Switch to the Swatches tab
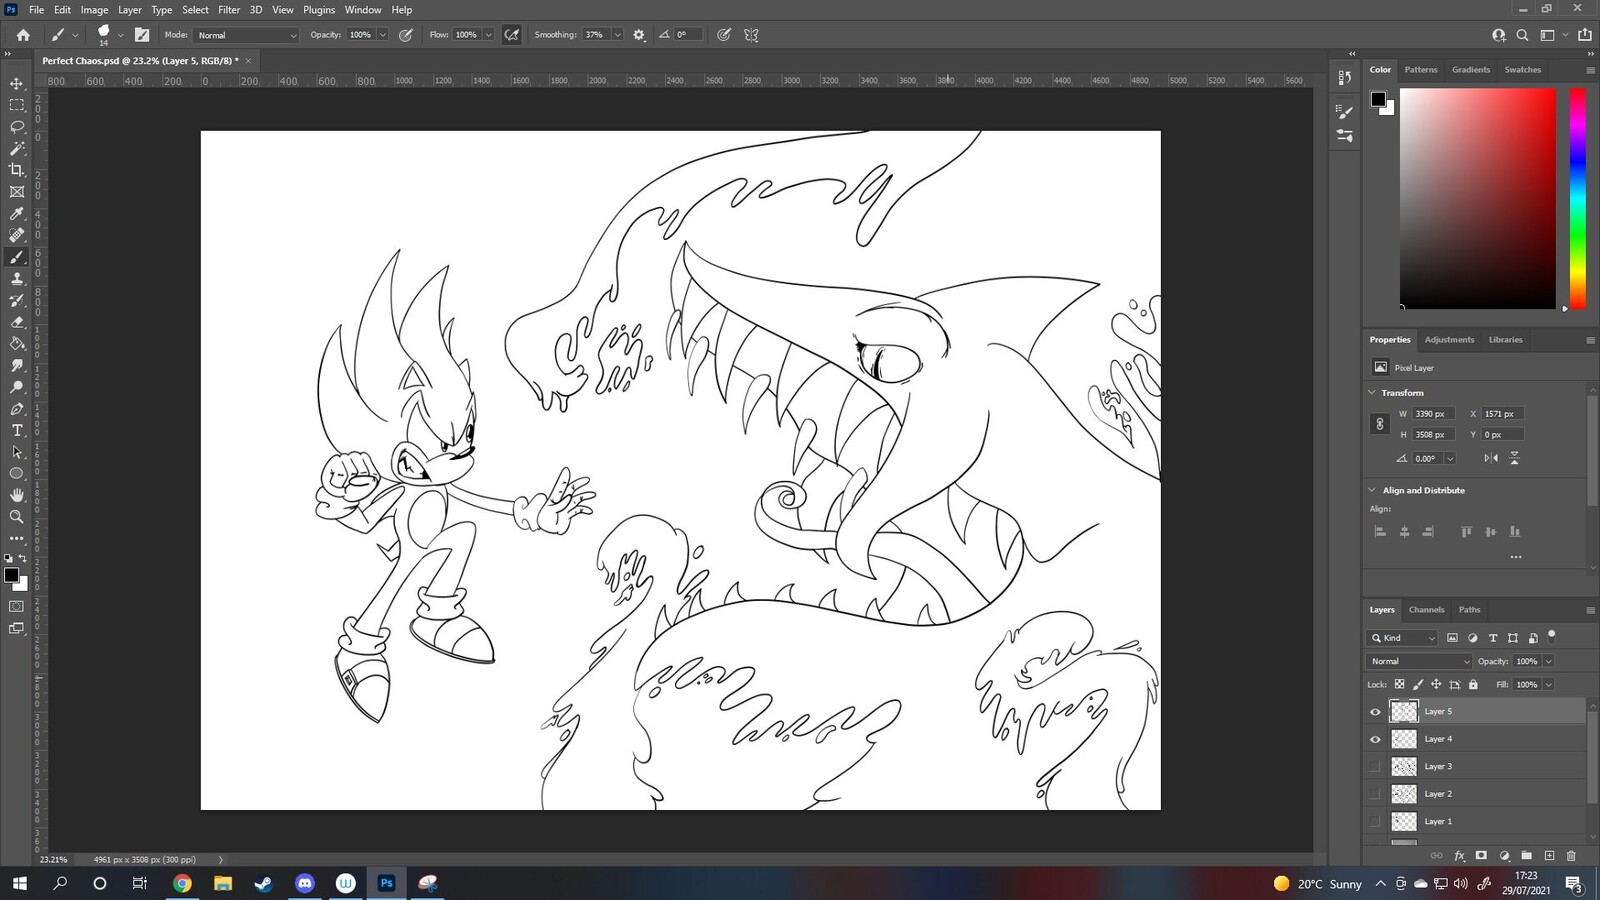Screen dimensions: 1600x900 (x=1522, y=70)
